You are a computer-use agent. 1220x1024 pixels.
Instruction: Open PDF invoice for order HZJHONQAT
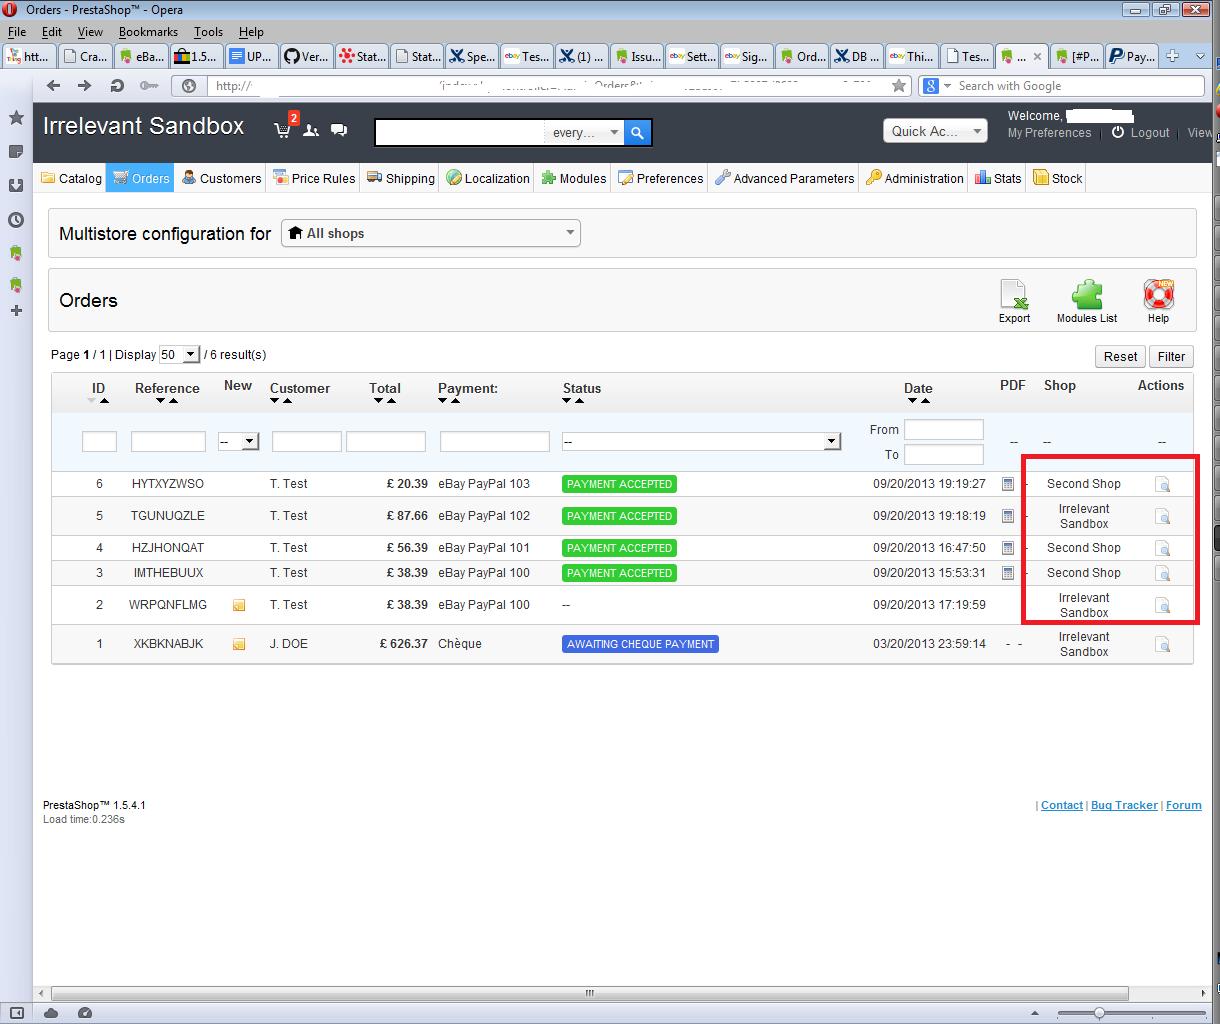(1008, 548)
